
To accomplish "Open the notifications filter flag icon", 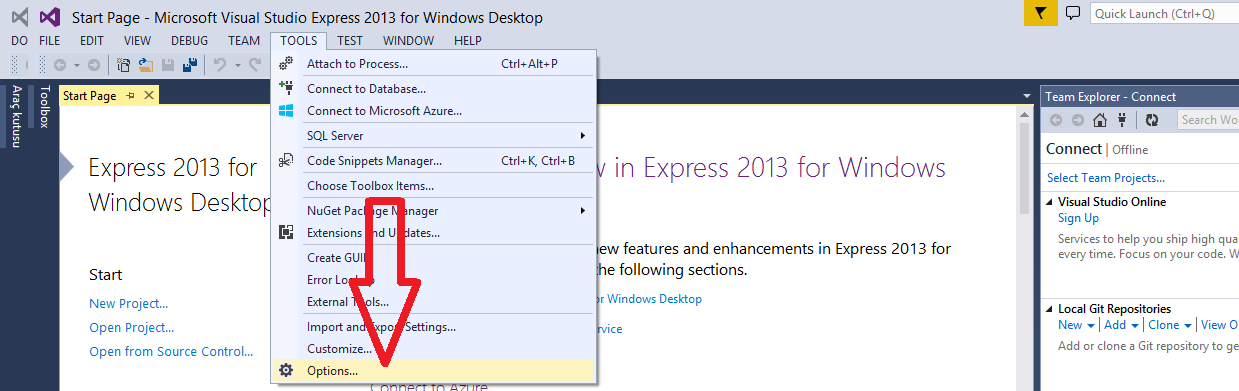I will point(1040,13).
